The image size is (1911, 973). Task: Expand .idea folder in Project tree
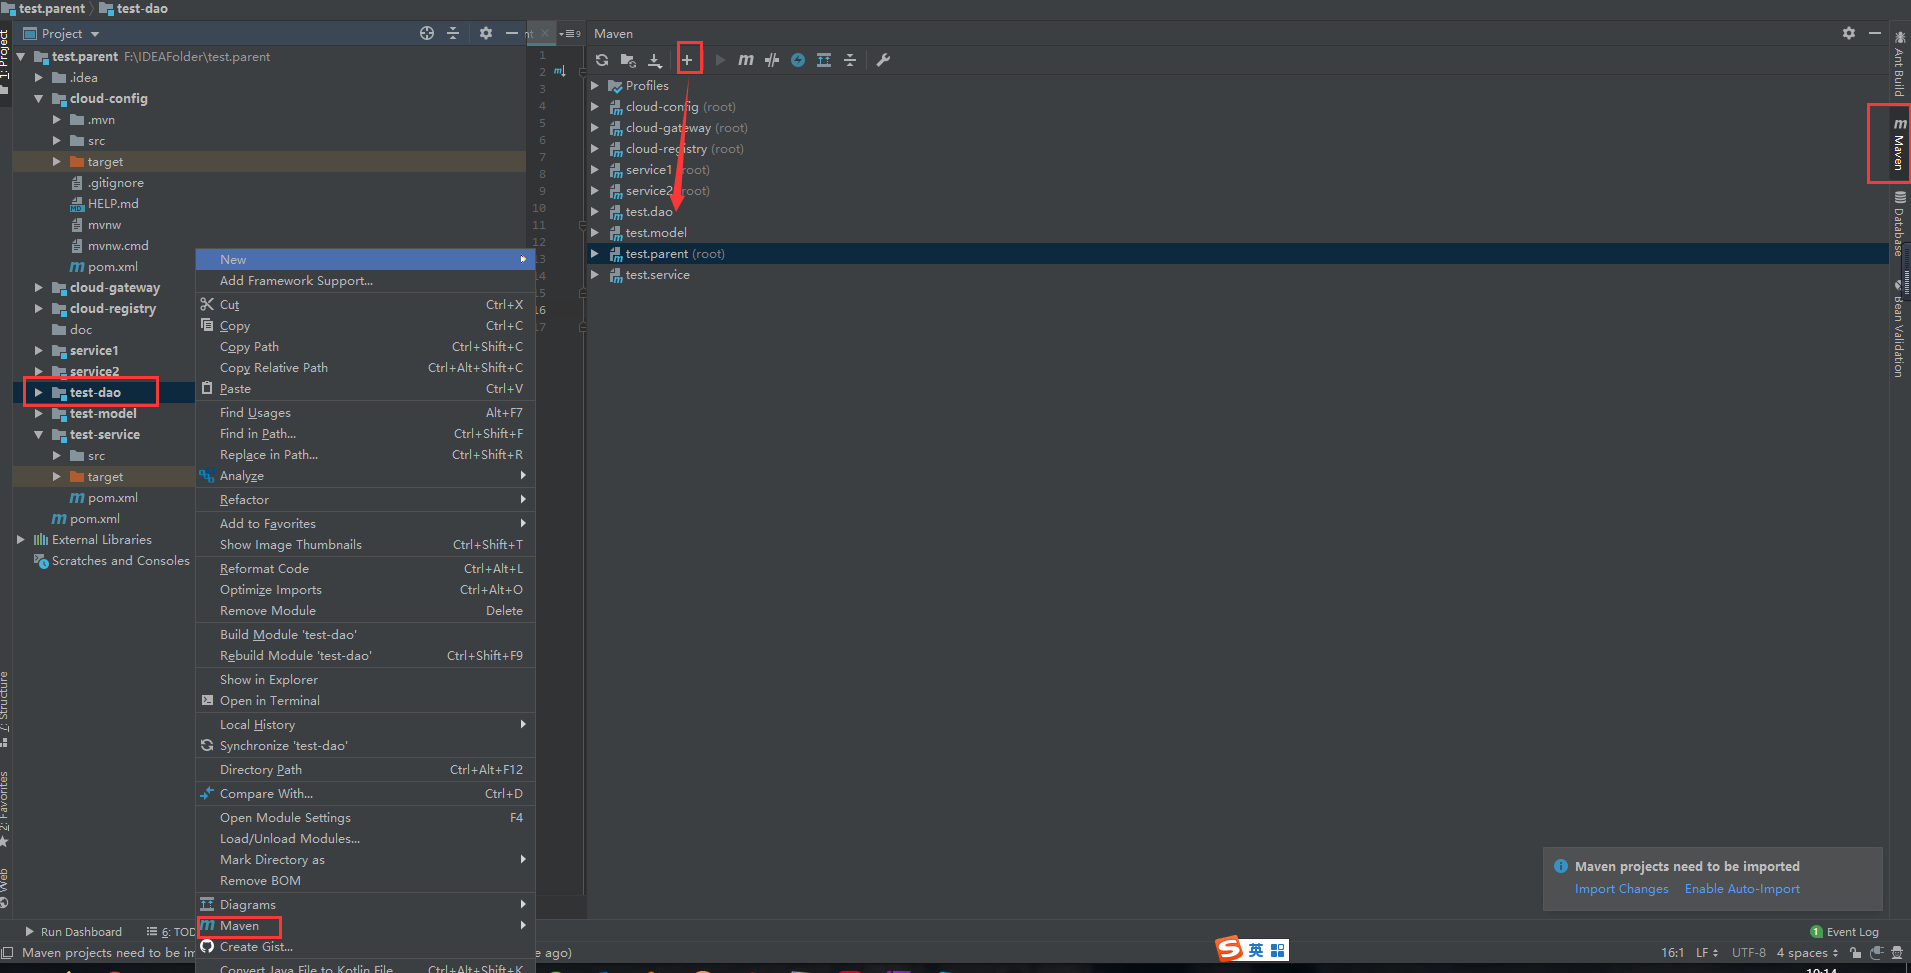pos(39,78)
